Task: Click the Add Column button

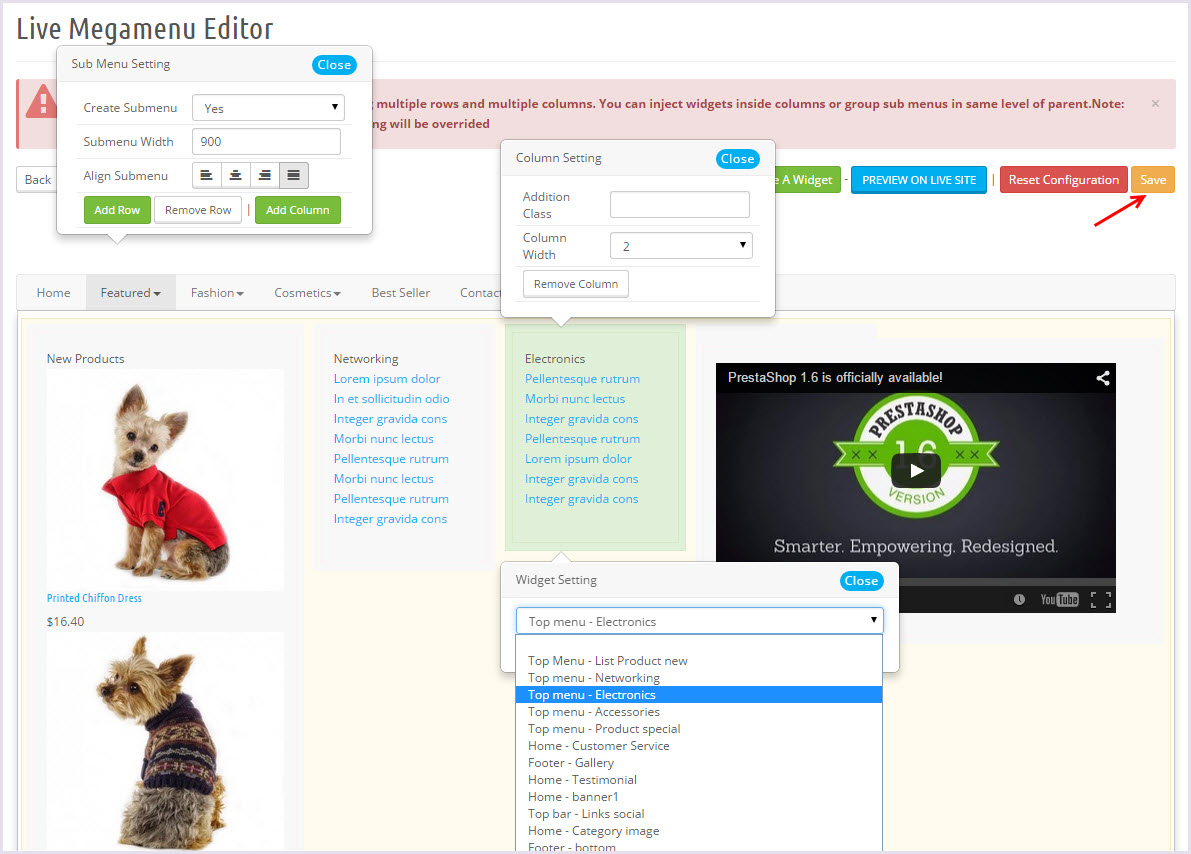Action: pos(297,210)
